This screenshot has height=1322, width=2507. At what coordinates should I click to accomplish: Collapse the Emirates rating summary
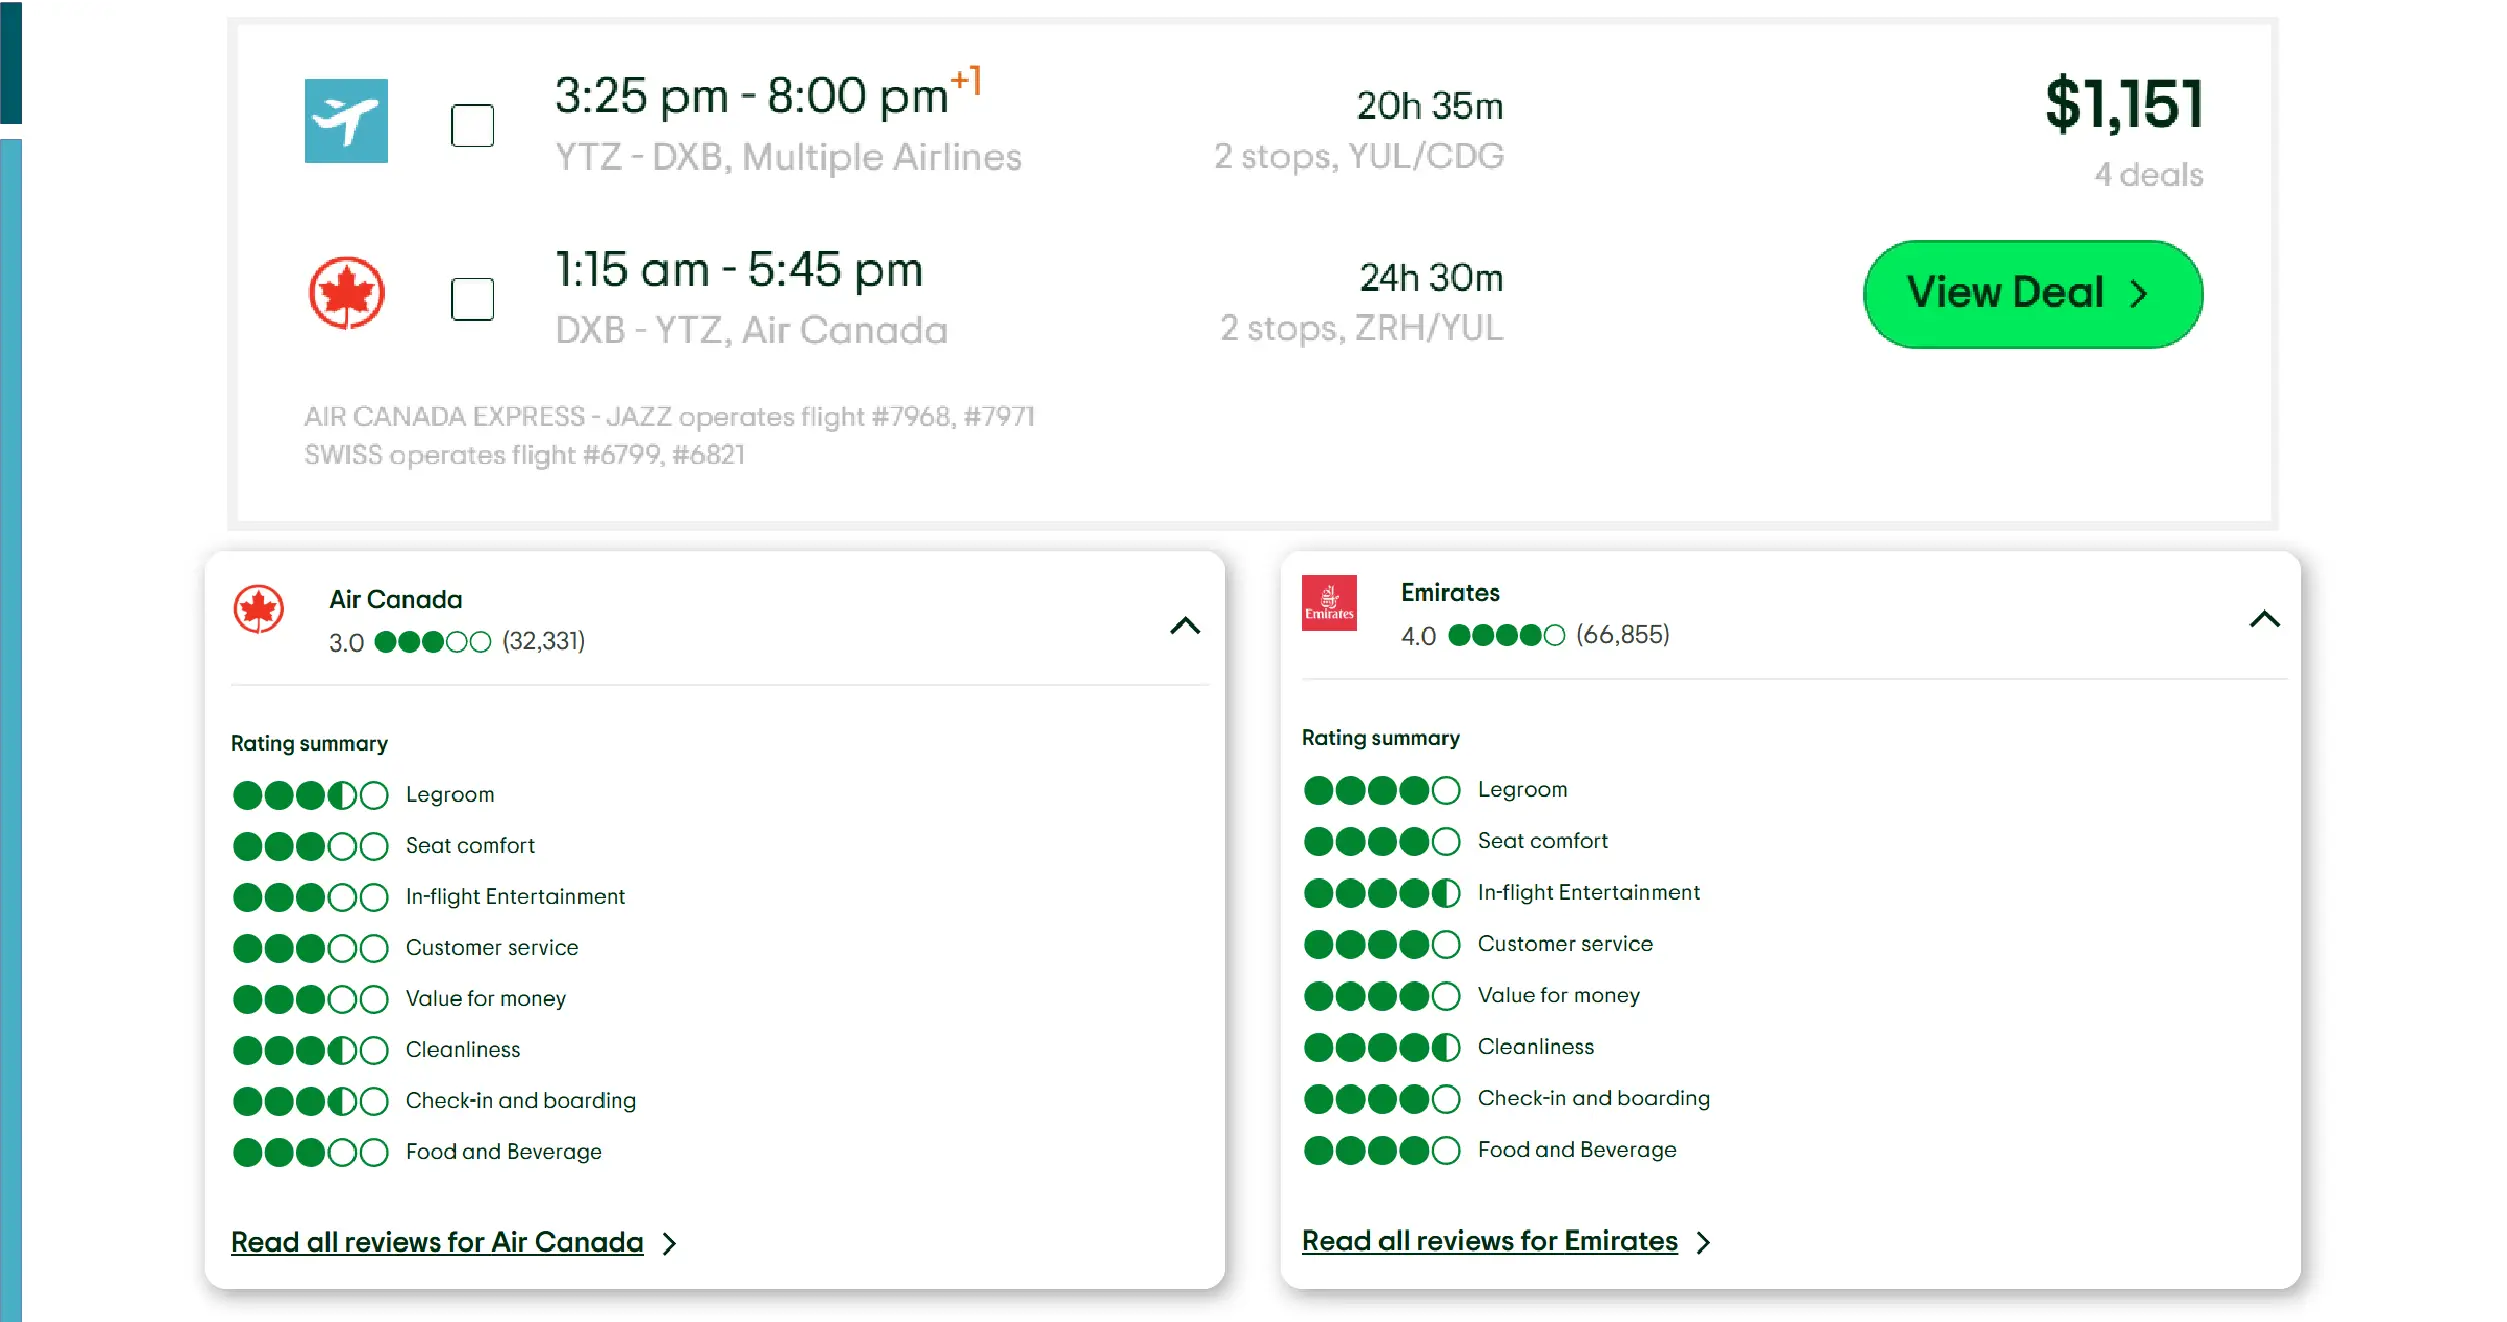point(2264,620)
